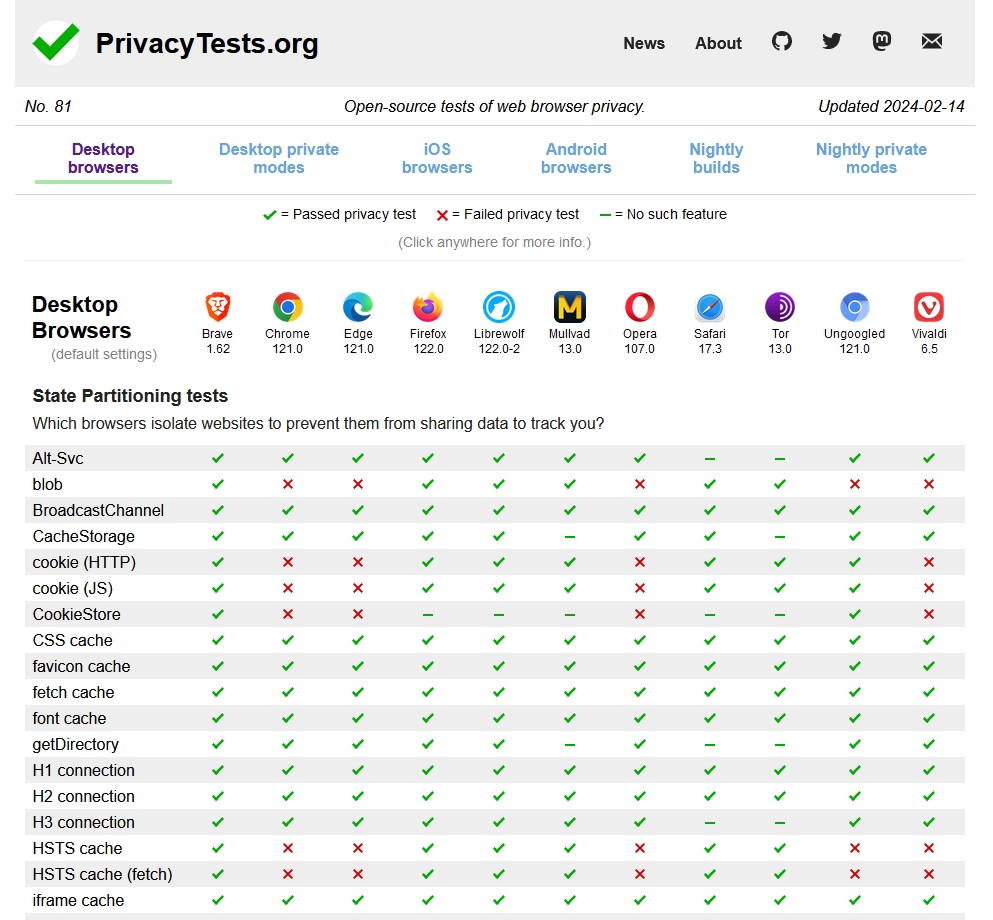Image resolution: width=993 pixels, height=920 pixels.
Task: Click the H2 connection row label
Action: [x=84, y=797]
